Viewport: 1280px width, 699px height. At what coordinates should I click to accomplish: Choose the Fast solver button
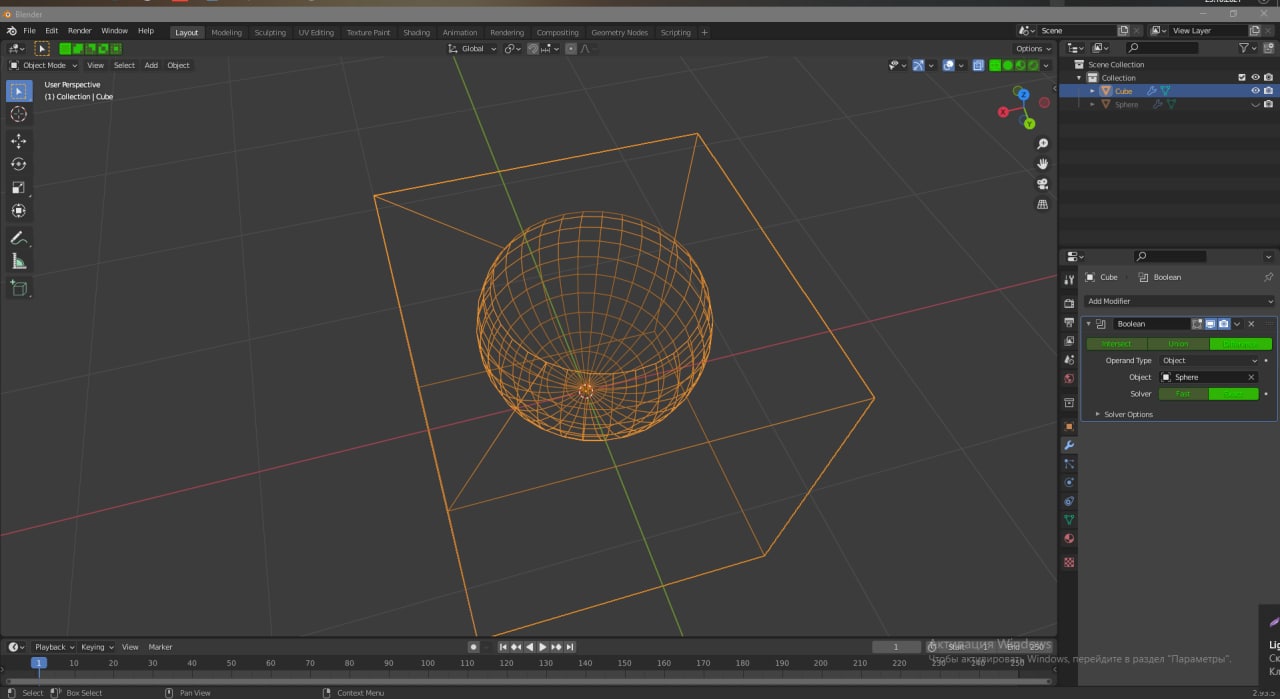pyautogui.click(x=1183, y=394)
